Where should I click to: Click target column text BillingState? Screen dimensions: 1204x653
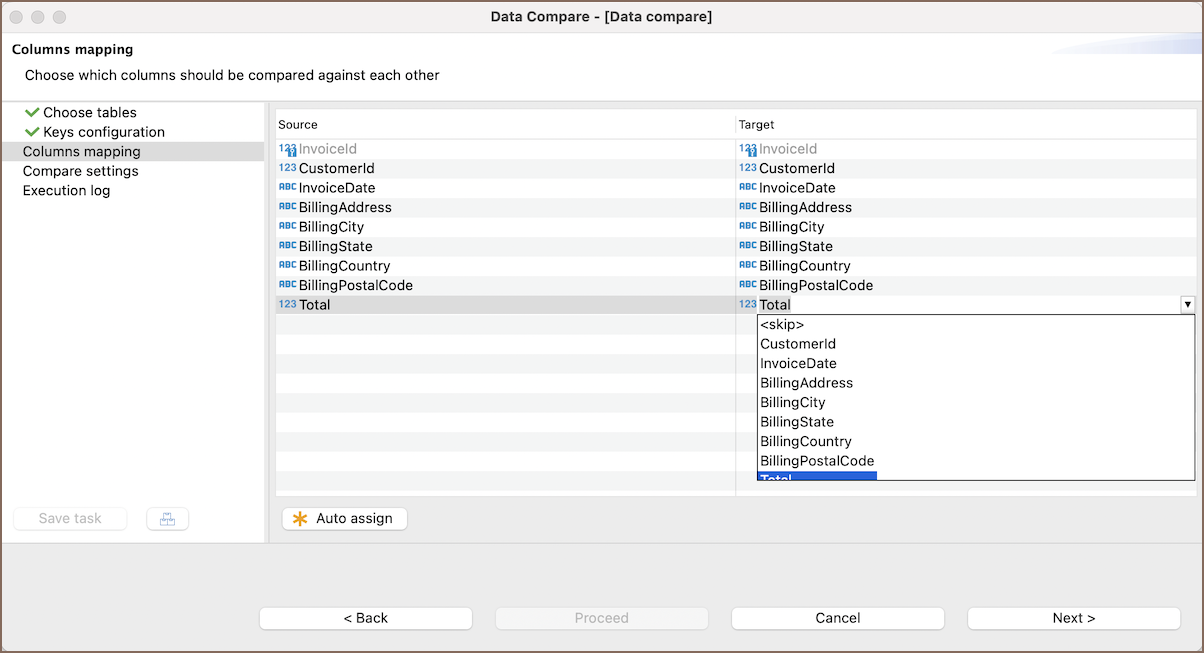click(796, 246)
